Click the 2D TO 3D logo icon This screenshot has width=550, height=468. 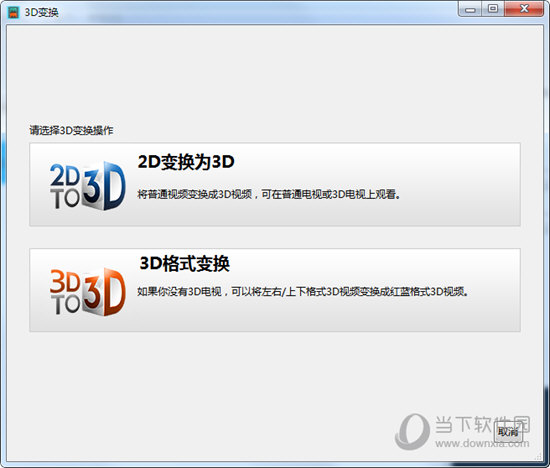click(x=88, y=186)
